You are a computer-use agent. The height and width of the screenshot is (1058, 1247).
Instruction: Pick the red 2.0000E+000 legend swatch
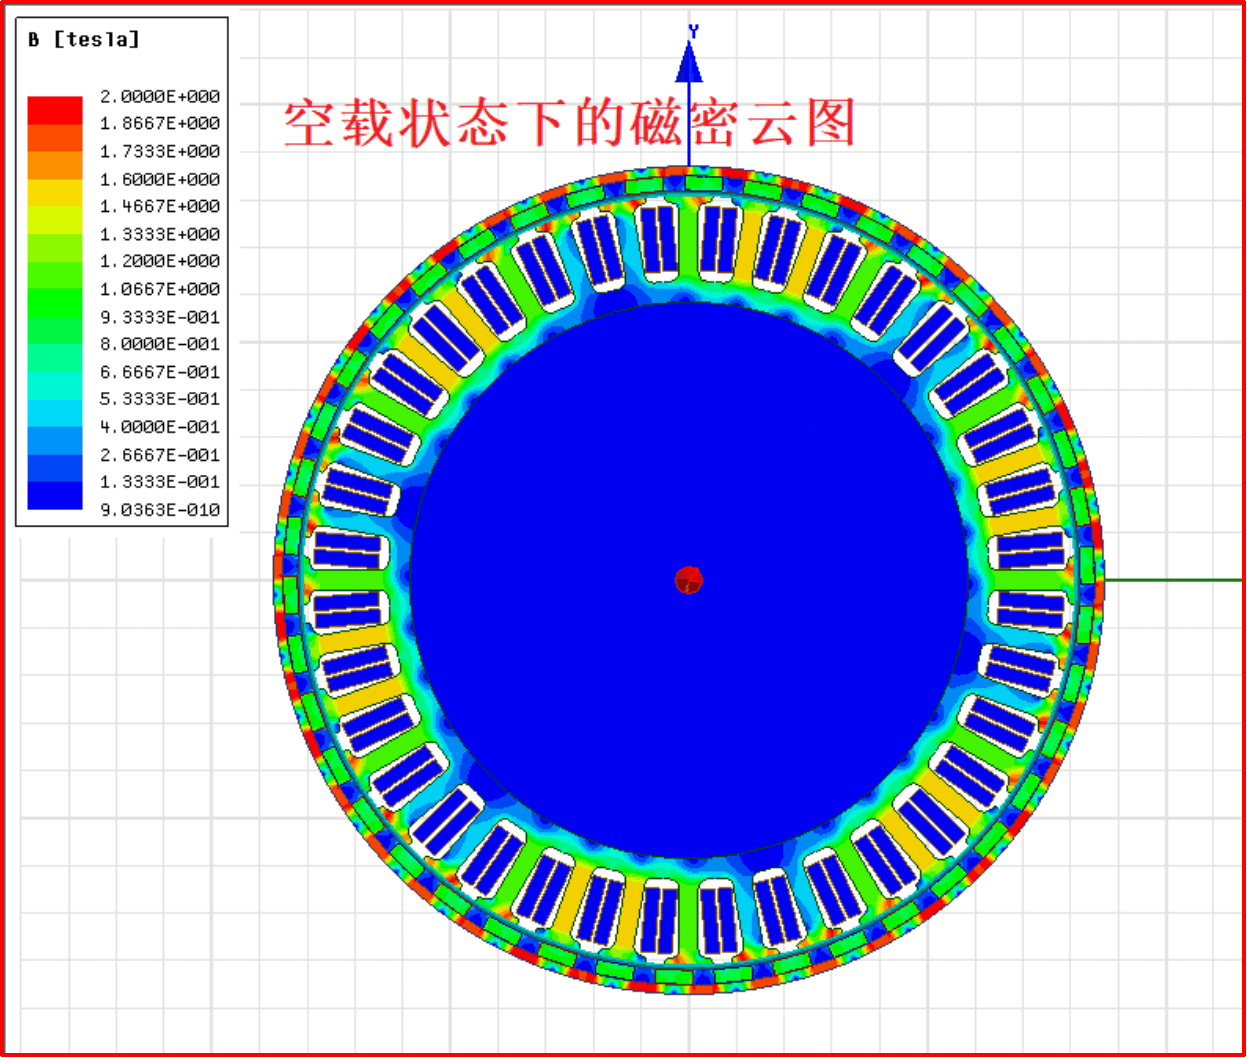click(55, 109)
